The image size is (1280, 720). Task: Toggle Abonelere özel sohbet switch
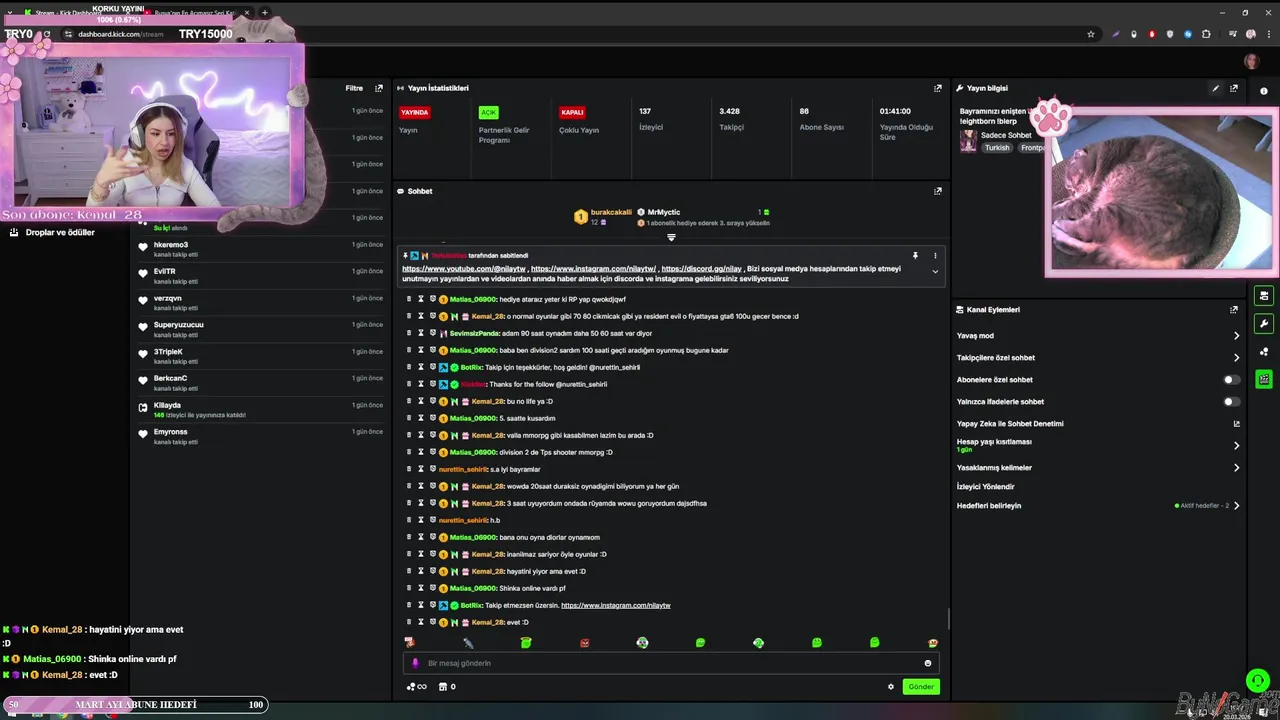click(1232, 380)
